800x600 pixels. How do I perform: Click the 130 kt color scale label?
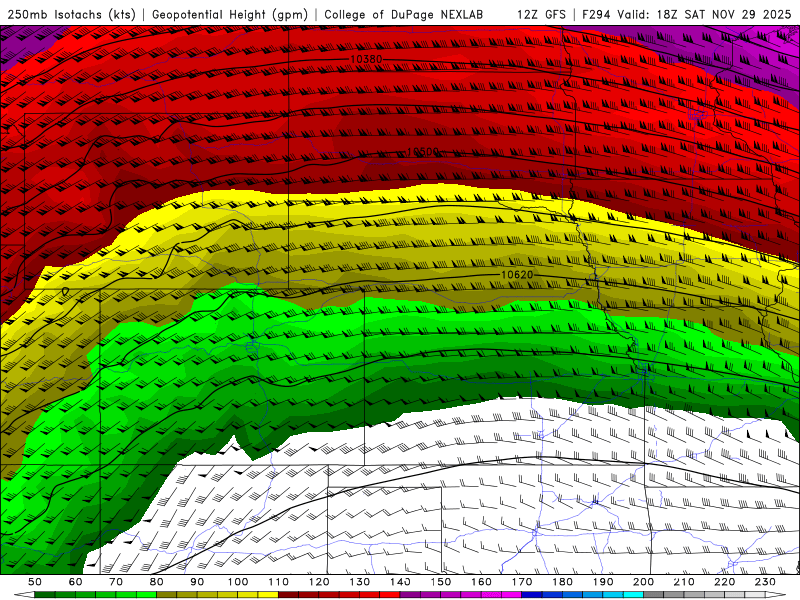coord(360,582)
